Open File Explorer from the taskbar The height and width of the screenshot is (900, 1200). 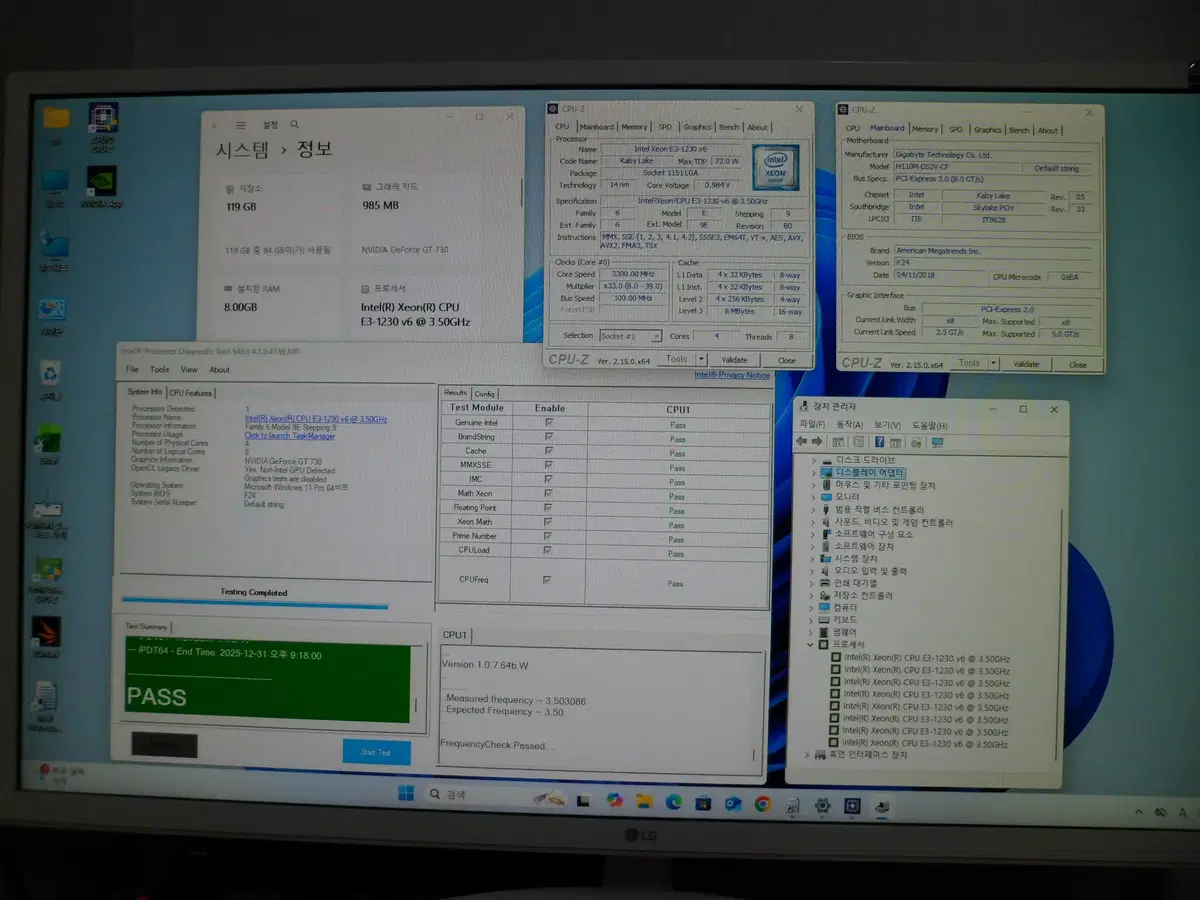click(644, 802)
